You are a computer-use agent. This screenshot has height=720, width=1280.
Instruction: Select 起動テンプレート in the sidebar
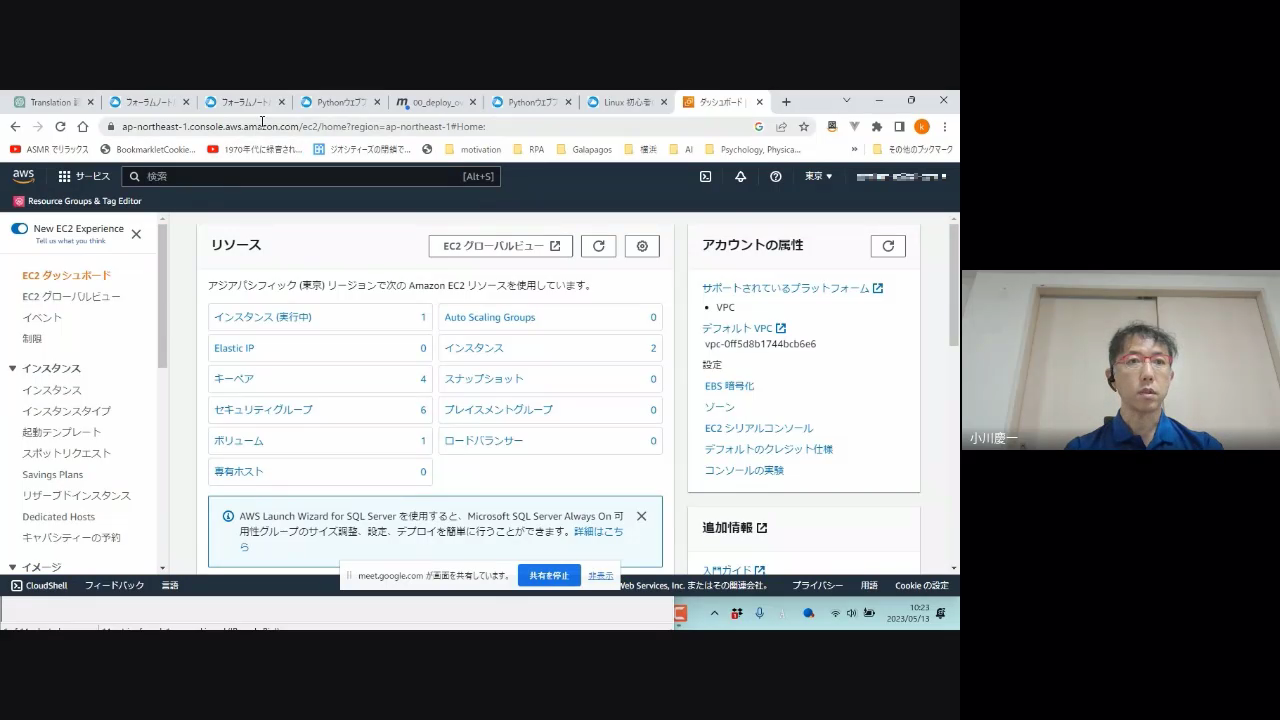[61, 432]
